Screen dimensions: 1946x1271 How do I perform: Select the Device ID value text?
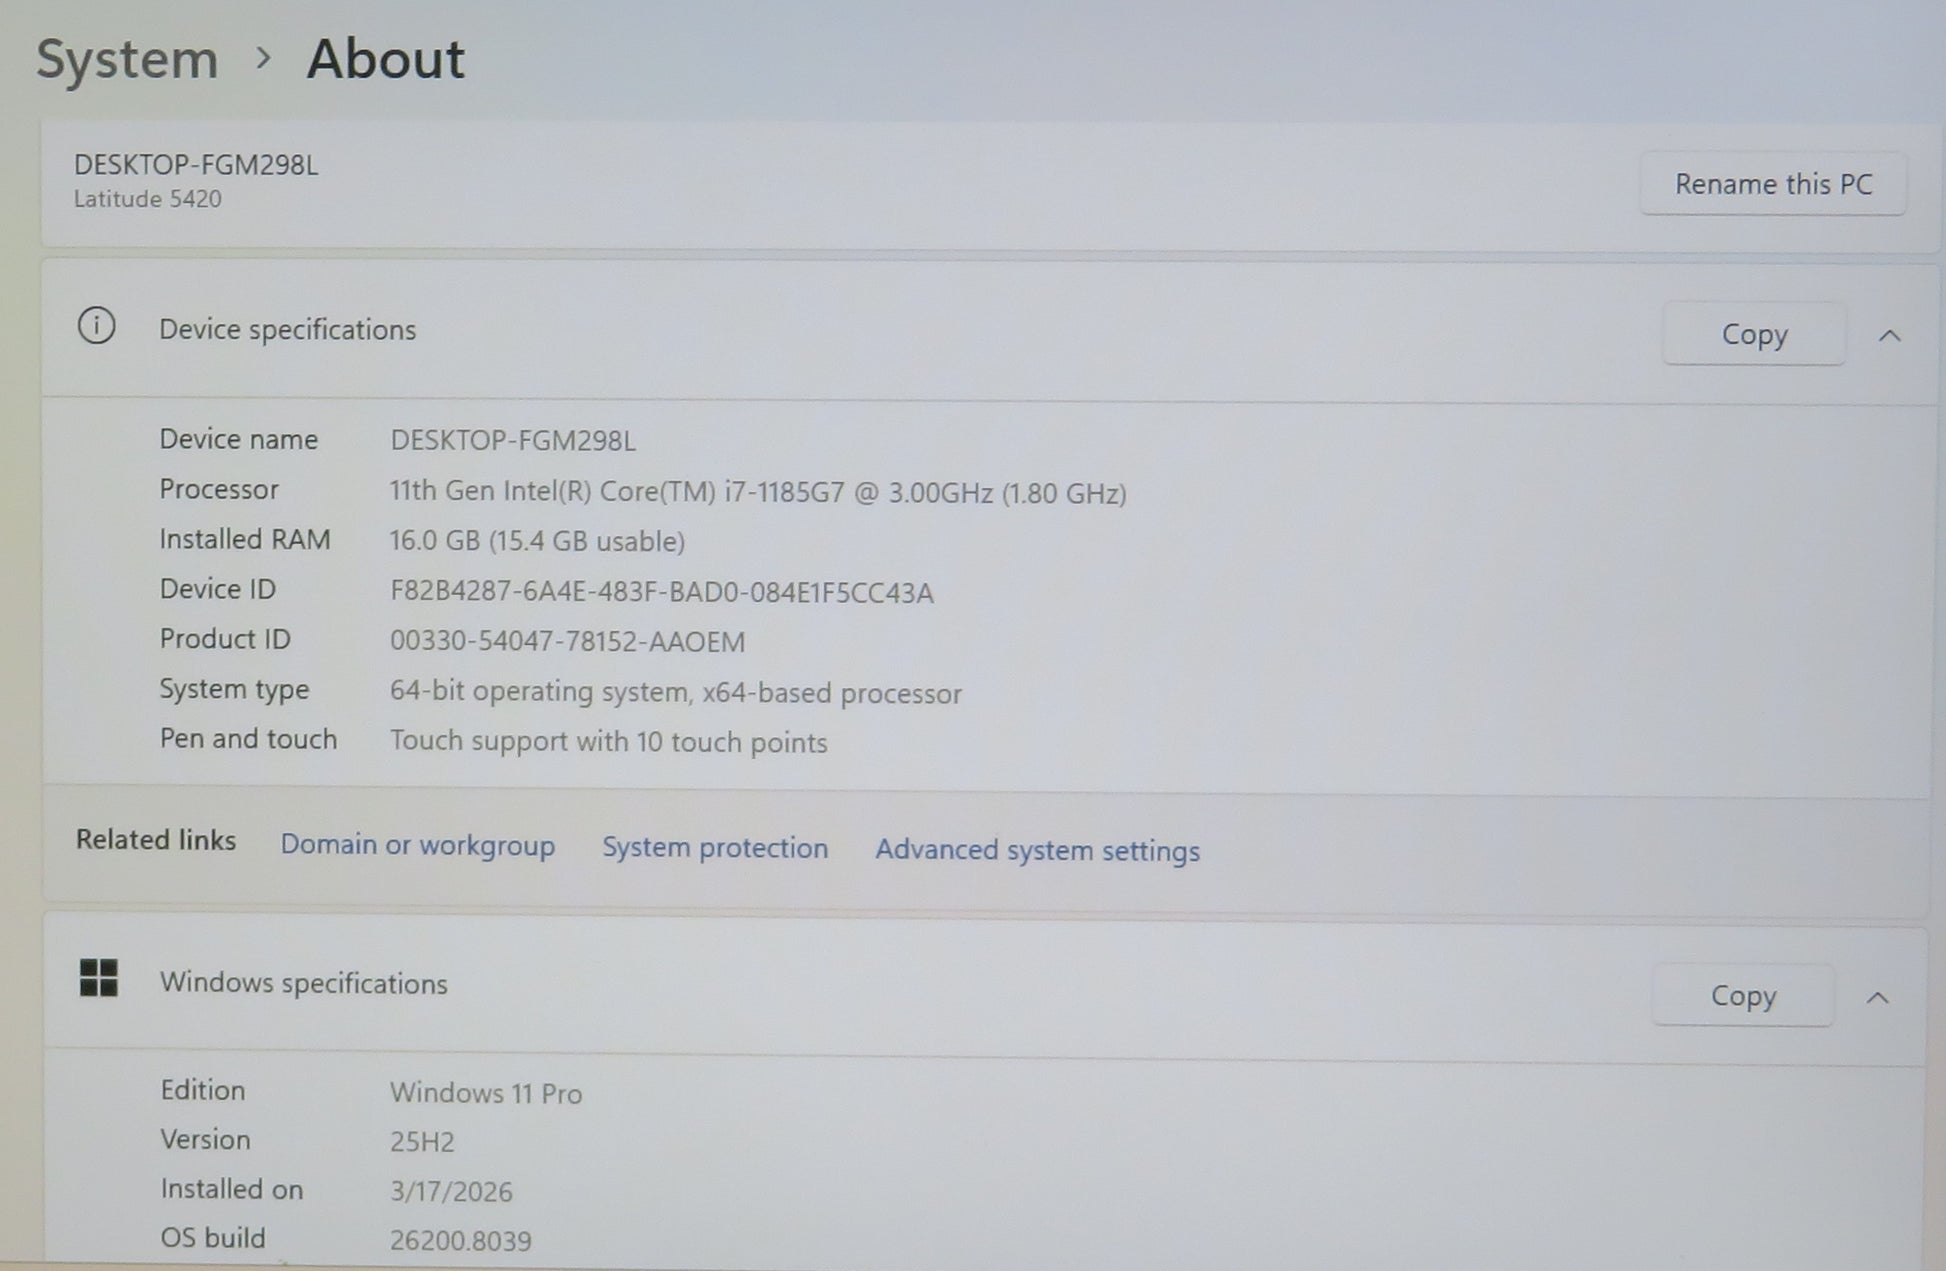tap(661, 592)
